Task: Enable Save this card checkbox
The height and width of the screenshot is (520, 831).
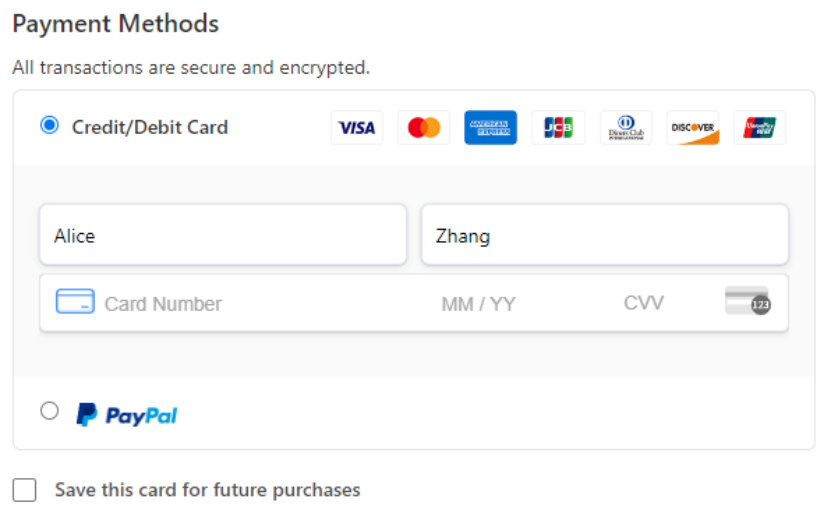Action: 24,490
